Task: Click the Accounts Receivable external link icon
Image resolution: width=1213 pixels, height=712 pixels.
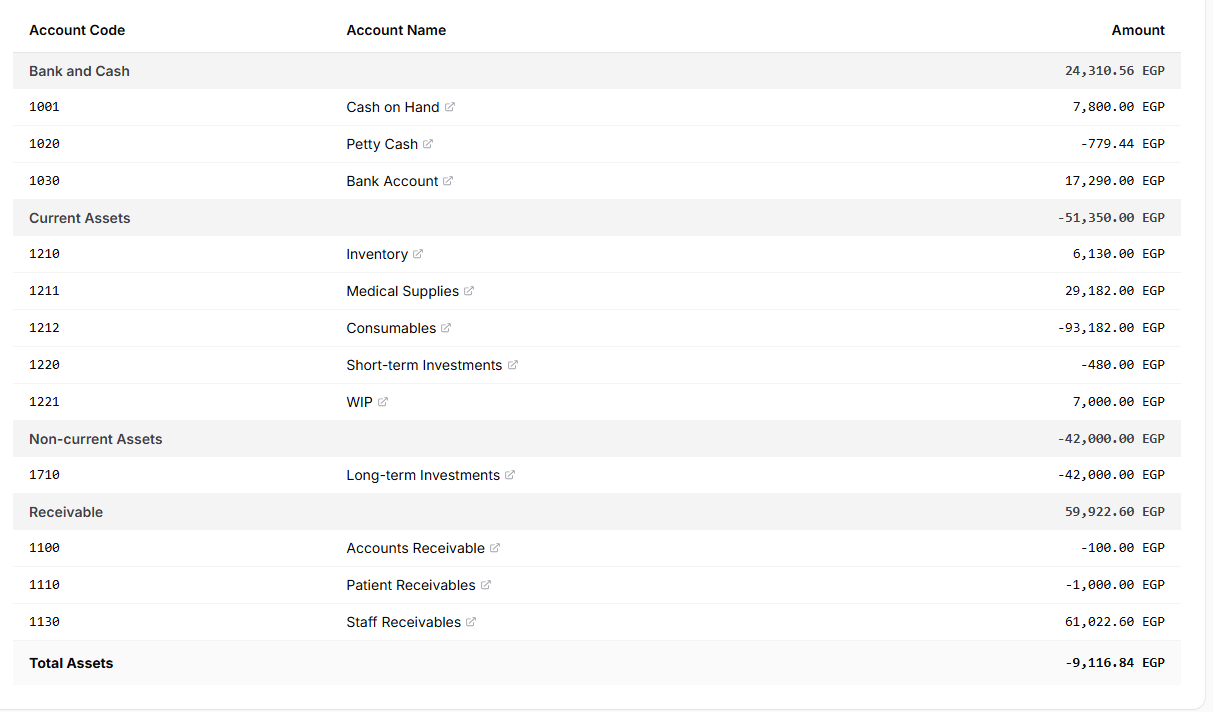Action: [495, 548]
